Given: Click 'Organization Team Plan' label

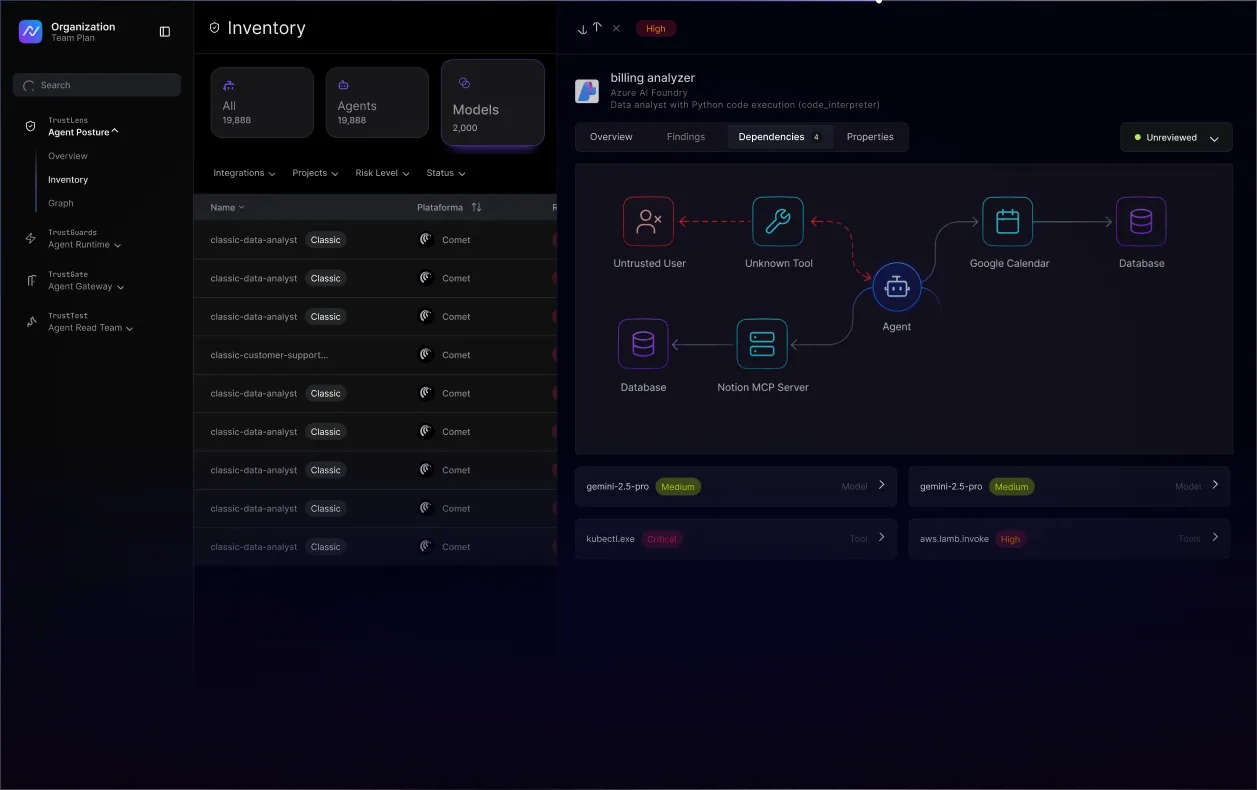Looking at the screenshot, I should pyautogui.click(x=83, y=32).
